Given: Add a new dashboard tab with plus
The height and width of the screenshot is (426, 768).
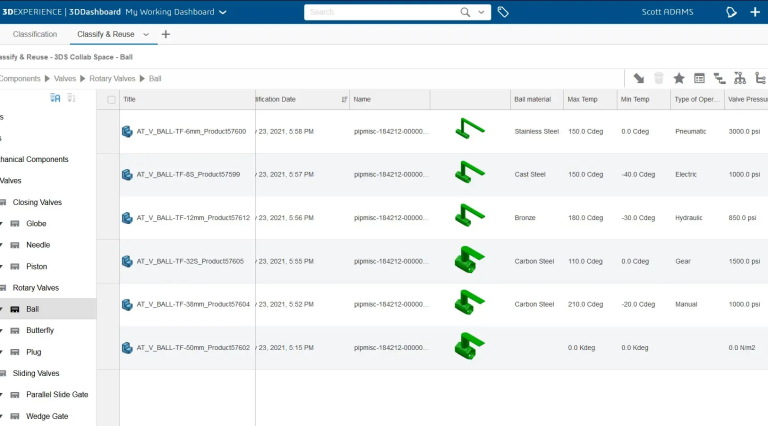Looking at the screenshot, I should click(166, 34).
